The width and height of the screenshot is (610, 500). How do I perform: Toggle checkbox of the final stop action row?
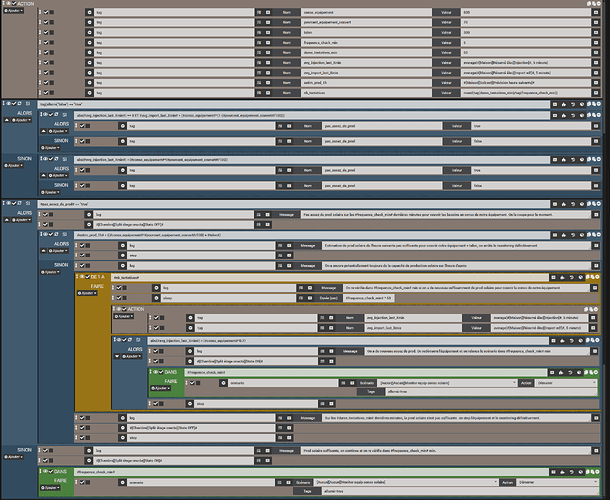click(x=82, y=438)
